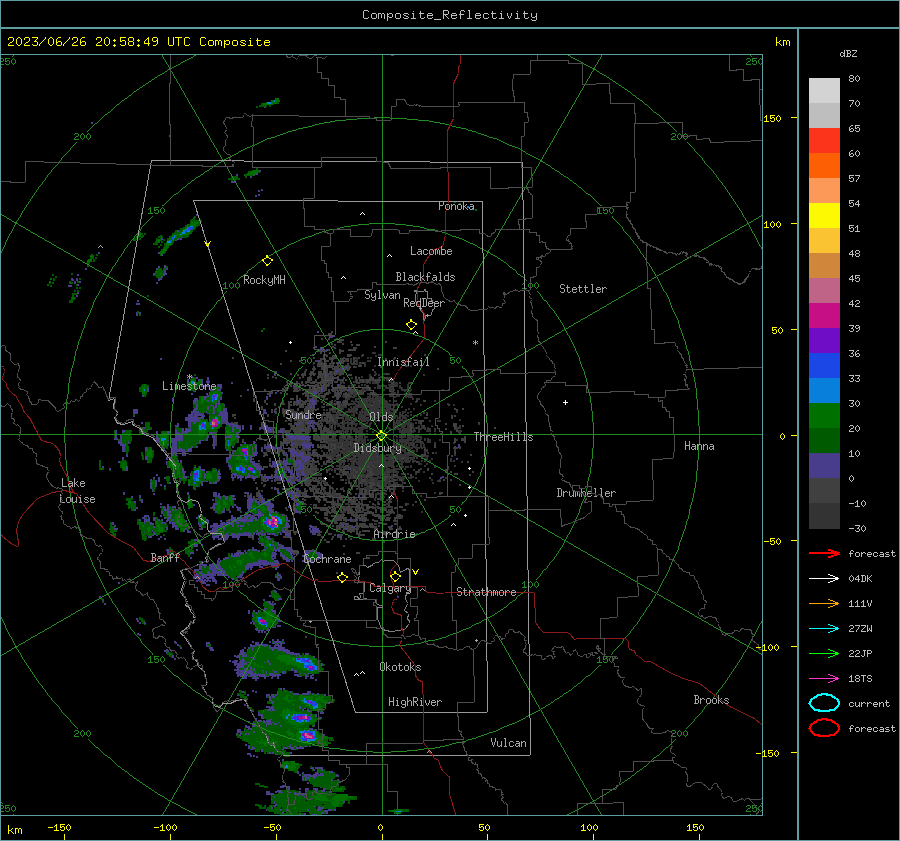Screen dimensions: 900x841
Task: Click the Drumheller city label
Action: pyautogui.click(x=586, y=493)
